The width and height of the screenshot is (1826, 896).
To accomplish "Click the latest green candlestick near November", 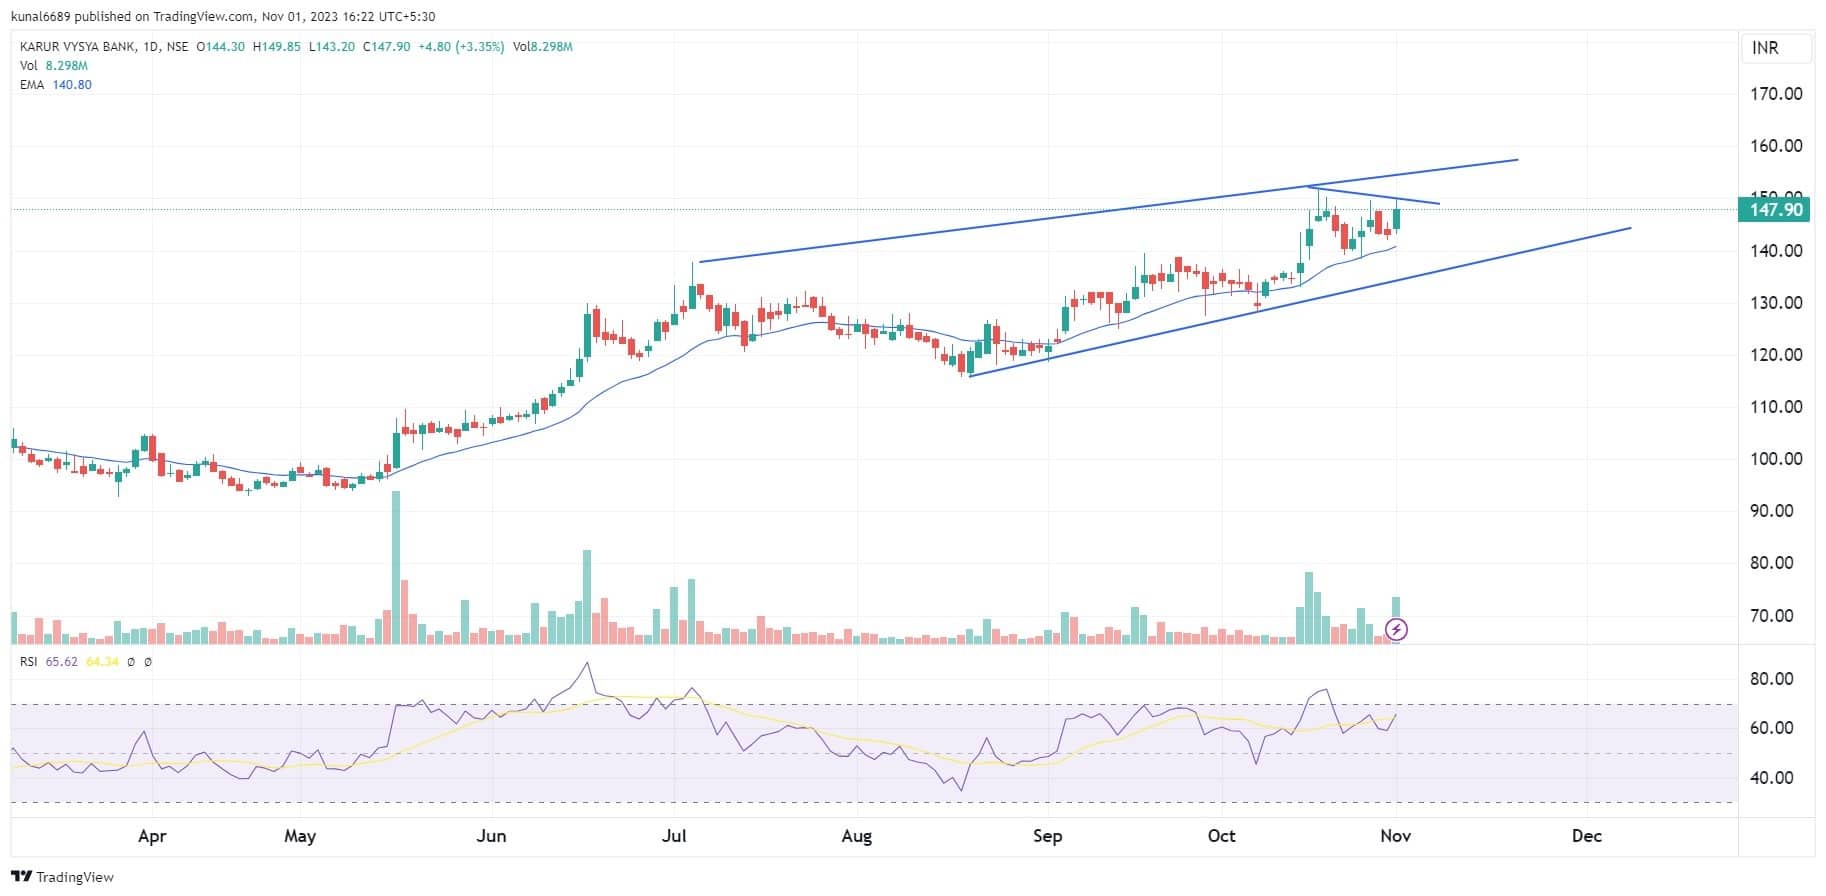I will click(x=1396, y=218).
